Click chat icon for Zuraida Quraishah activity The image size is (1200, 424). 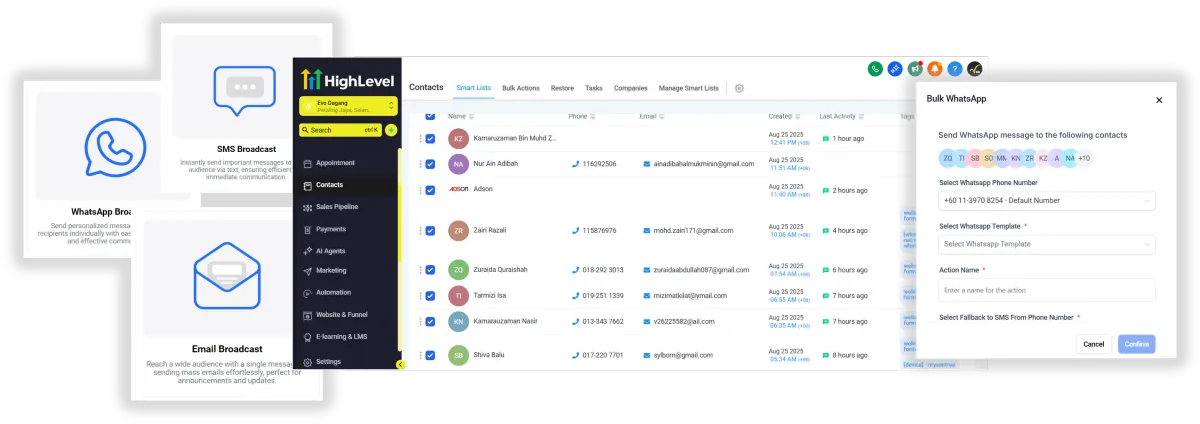(x=825, y=270)
